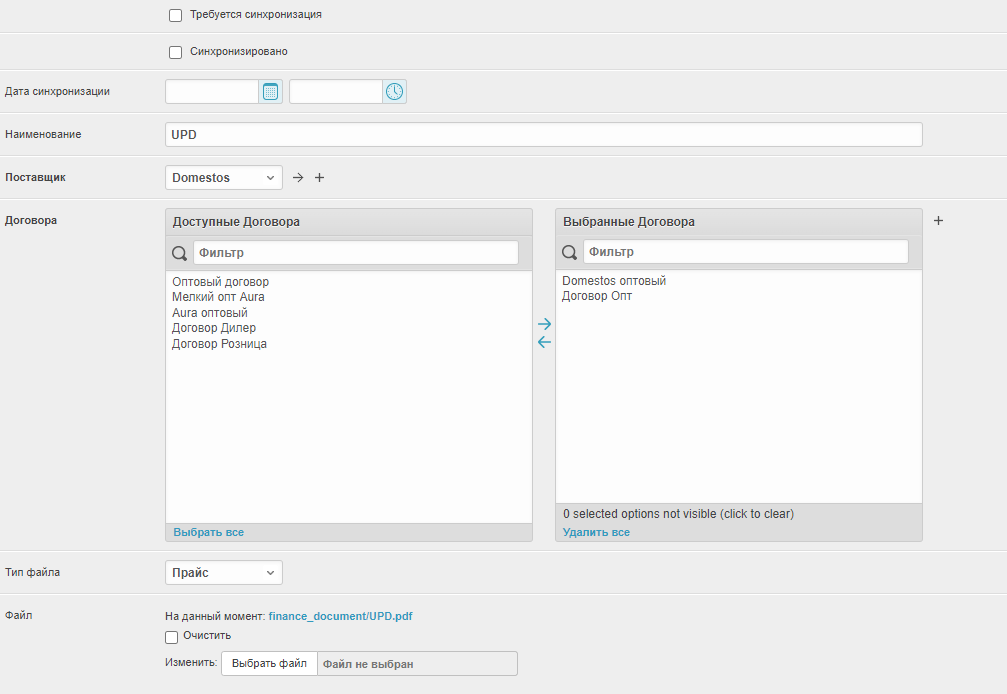This screenshot has height=694, width=1007.
Task: Select Договор Дилер in available contracts
Action: [x=214, y=328]
